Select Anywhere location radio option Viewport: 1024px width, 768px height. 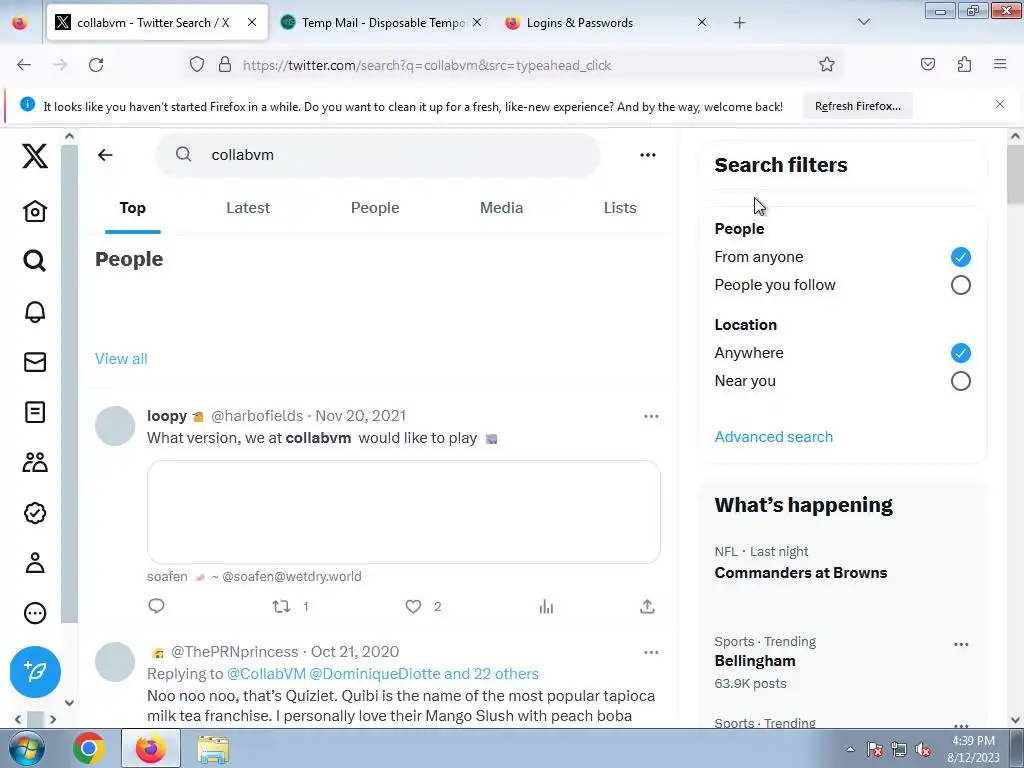tap(961, 353)
